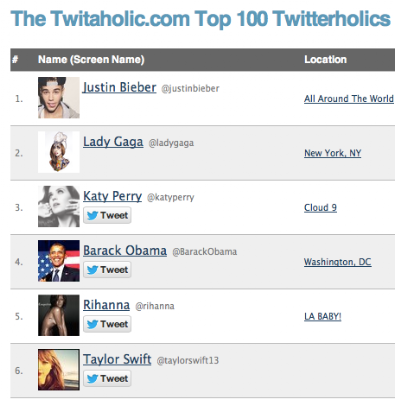Select the All Around The World location
Image resolution: width=395 pixels, height=400 pixels.
pos(349,99)
